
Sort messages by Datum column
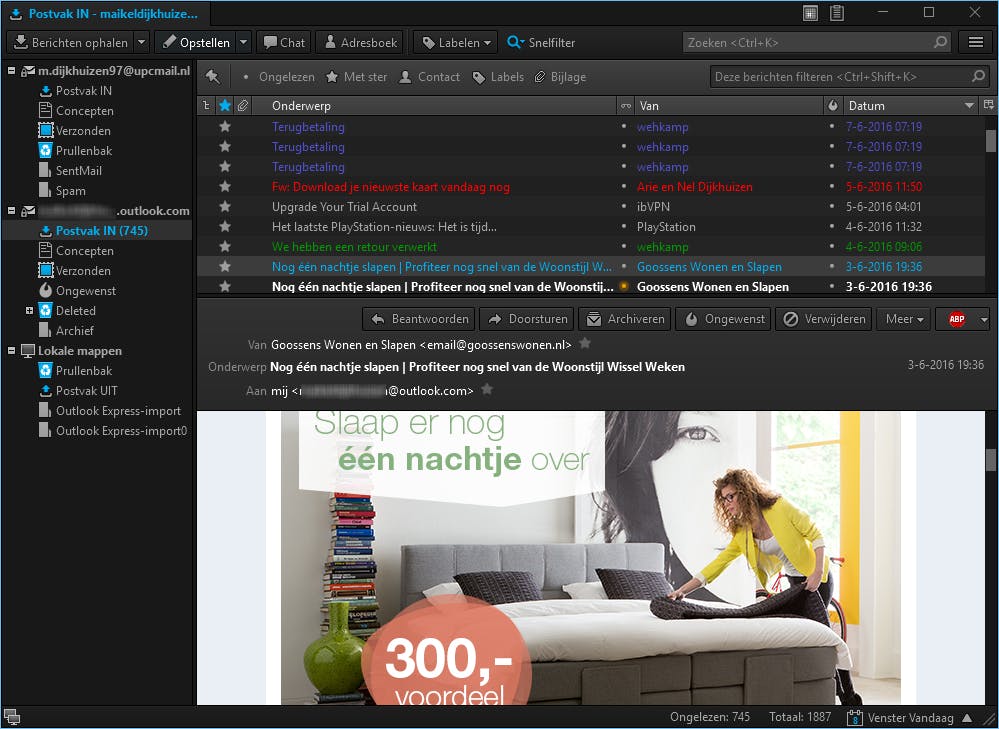pyautogui.click(x=910, y=105)
